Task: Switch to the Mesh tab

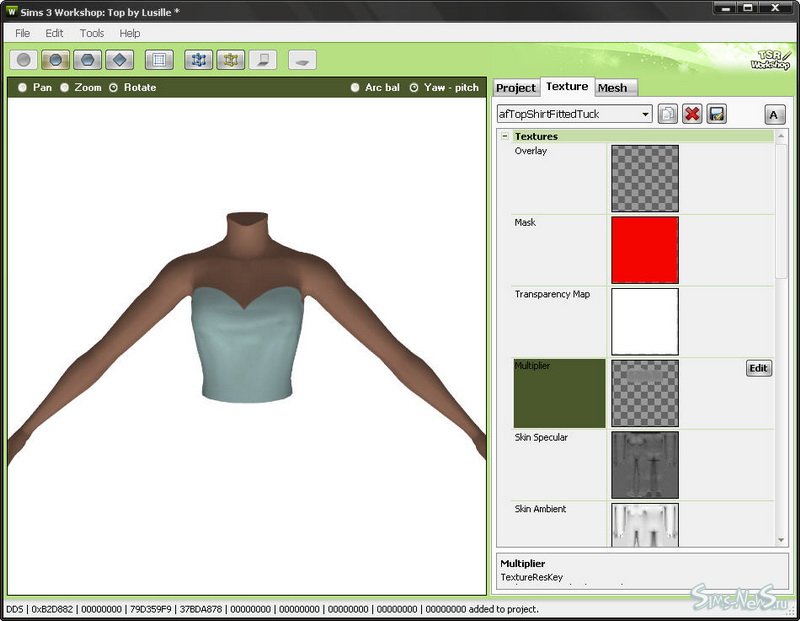Action: (612, 88)
